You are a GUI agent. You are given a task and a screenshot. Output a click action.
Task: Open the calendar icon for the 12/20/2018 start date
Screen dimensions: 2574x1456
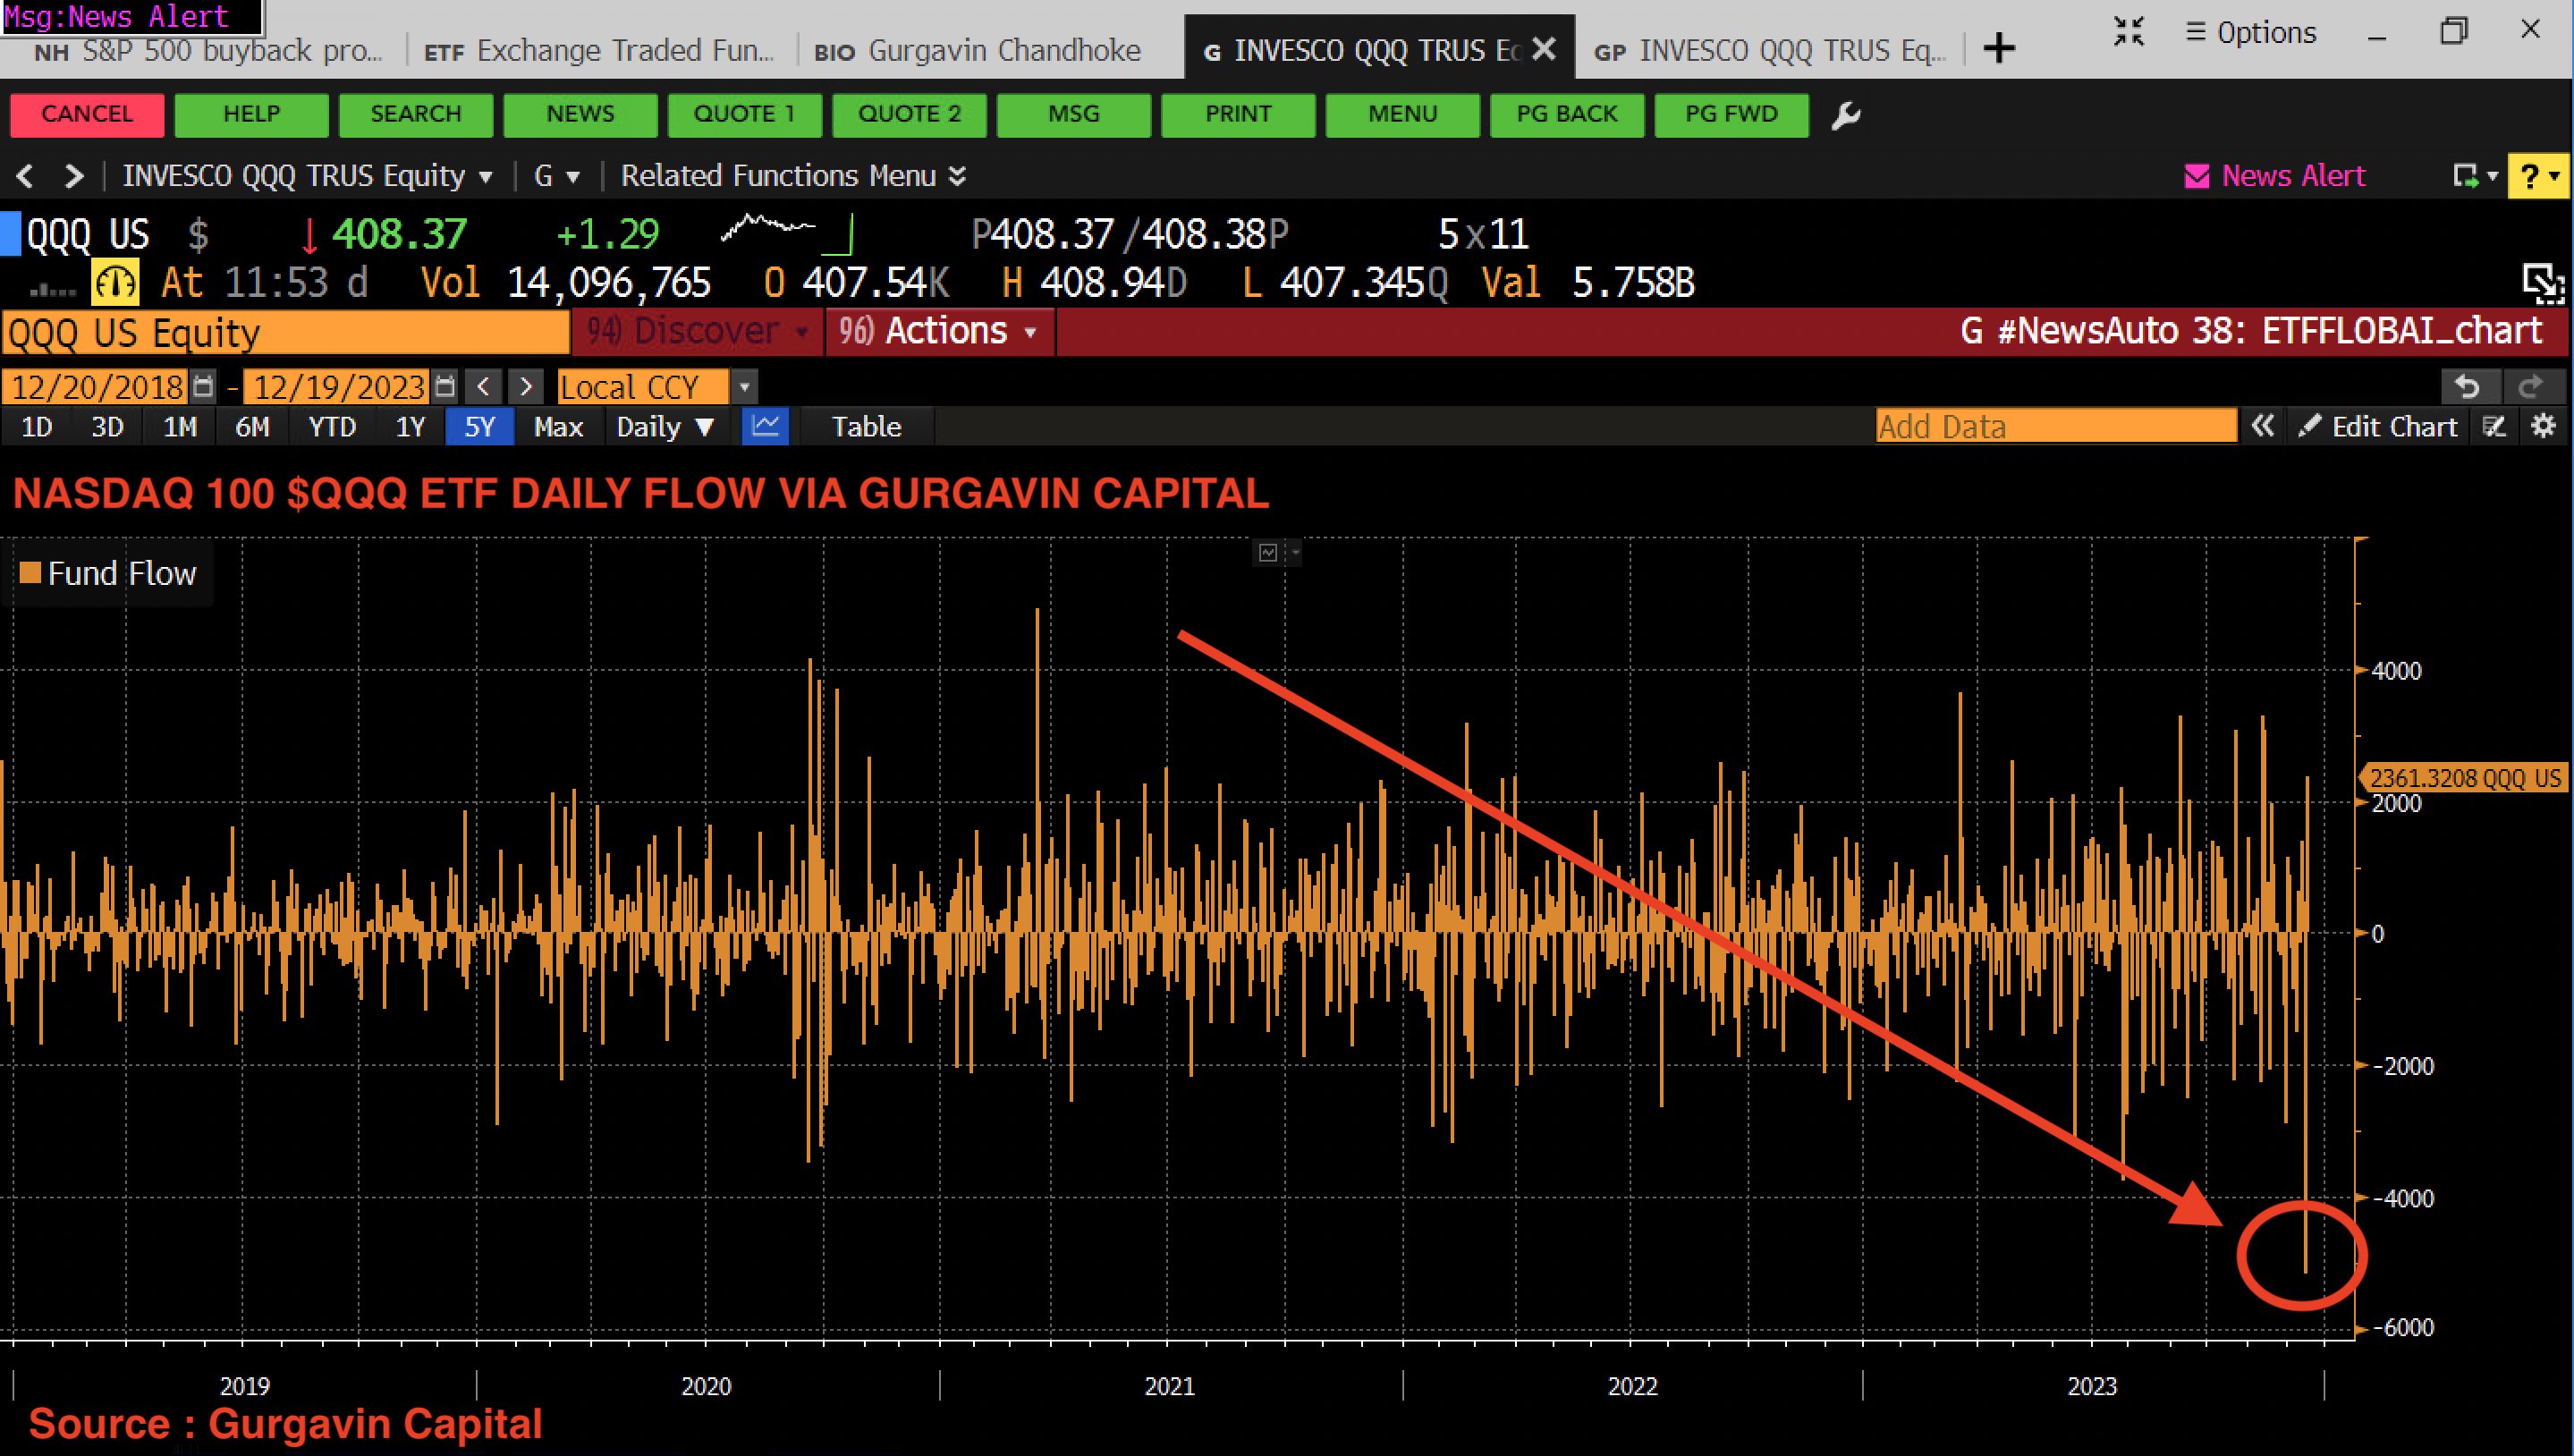[203, 386]
